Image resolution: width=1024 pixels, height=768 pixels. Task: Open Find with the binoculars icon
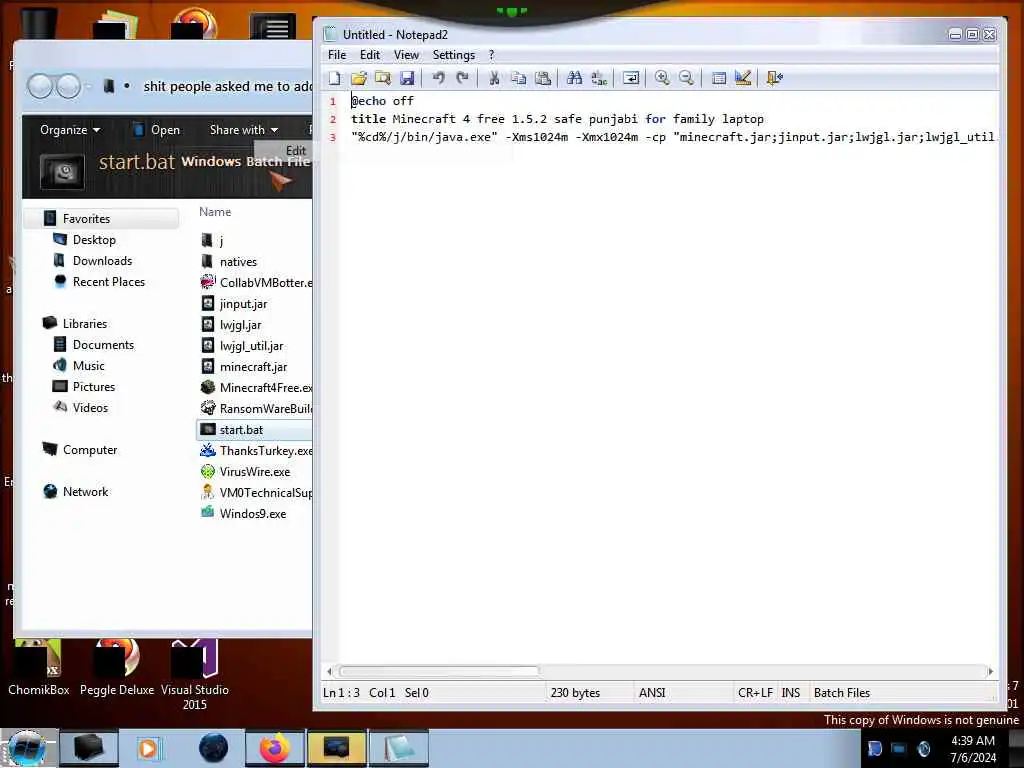[575, 78]
